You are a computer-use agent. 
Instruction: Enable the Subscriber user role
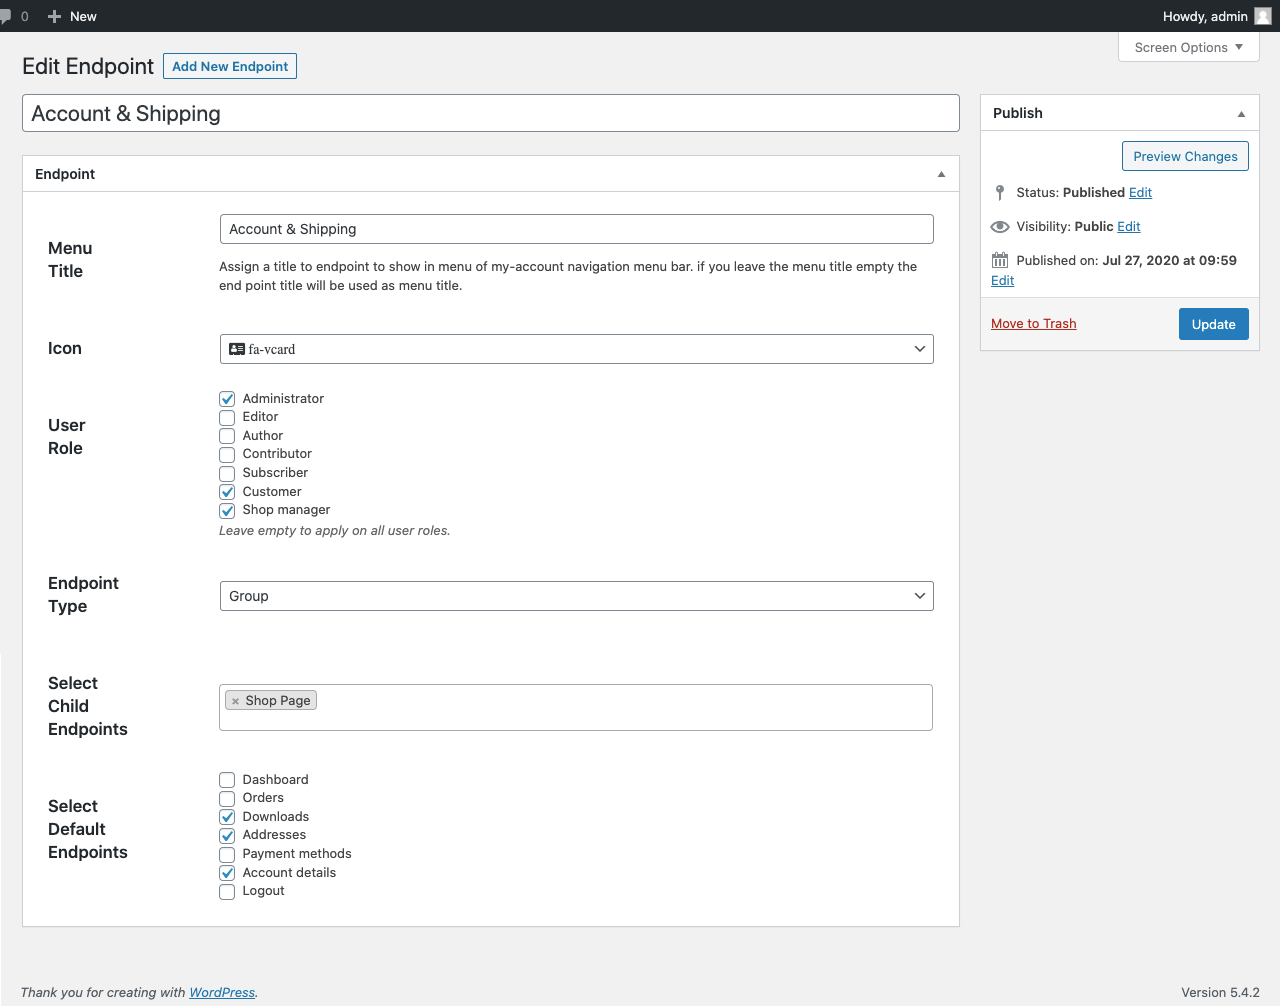[226, 473]
